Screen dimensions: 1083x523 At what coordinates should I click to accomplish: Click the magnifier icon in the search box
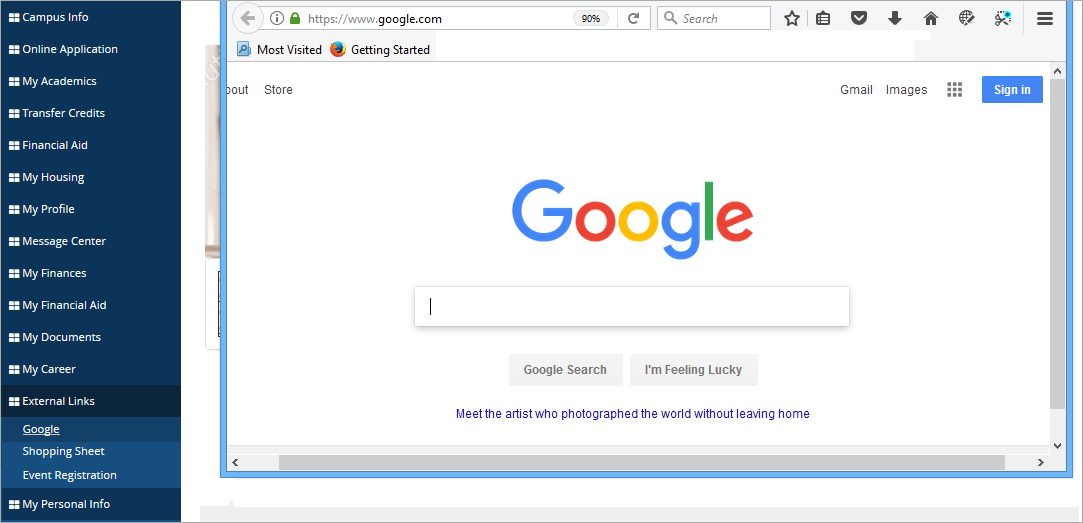coord(670,19)
